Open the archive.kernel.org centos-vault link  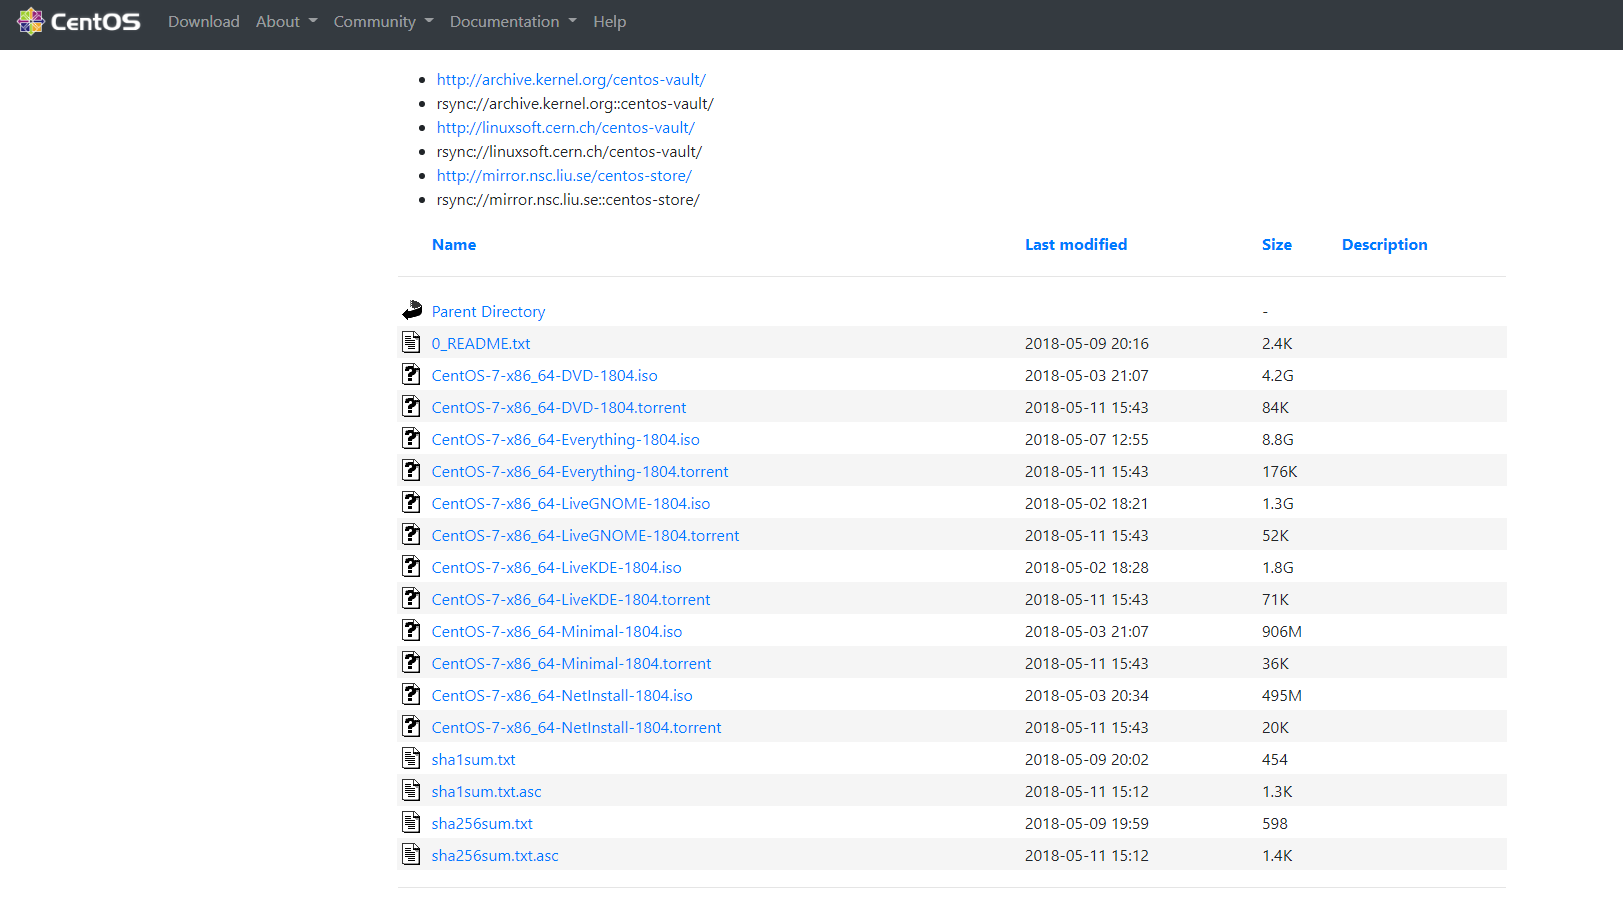[571, 79]
